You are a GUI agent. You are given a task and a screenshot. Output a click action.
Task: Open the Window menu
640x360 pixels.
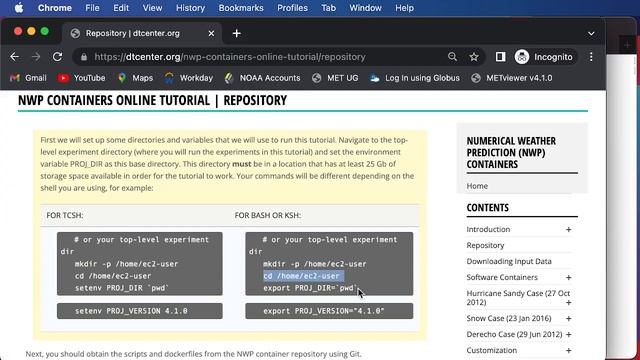click(365, 8)
